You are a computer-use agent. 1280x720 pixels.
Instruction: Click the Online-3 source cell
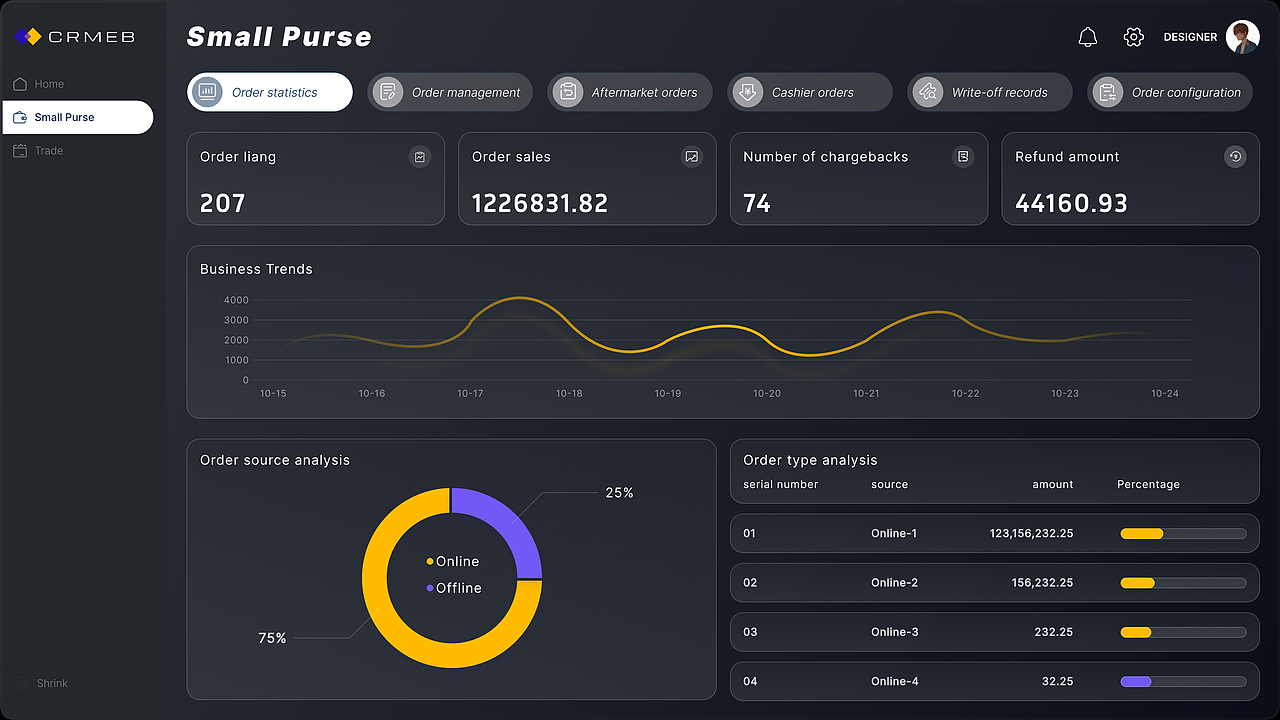(x=894, y=632)
